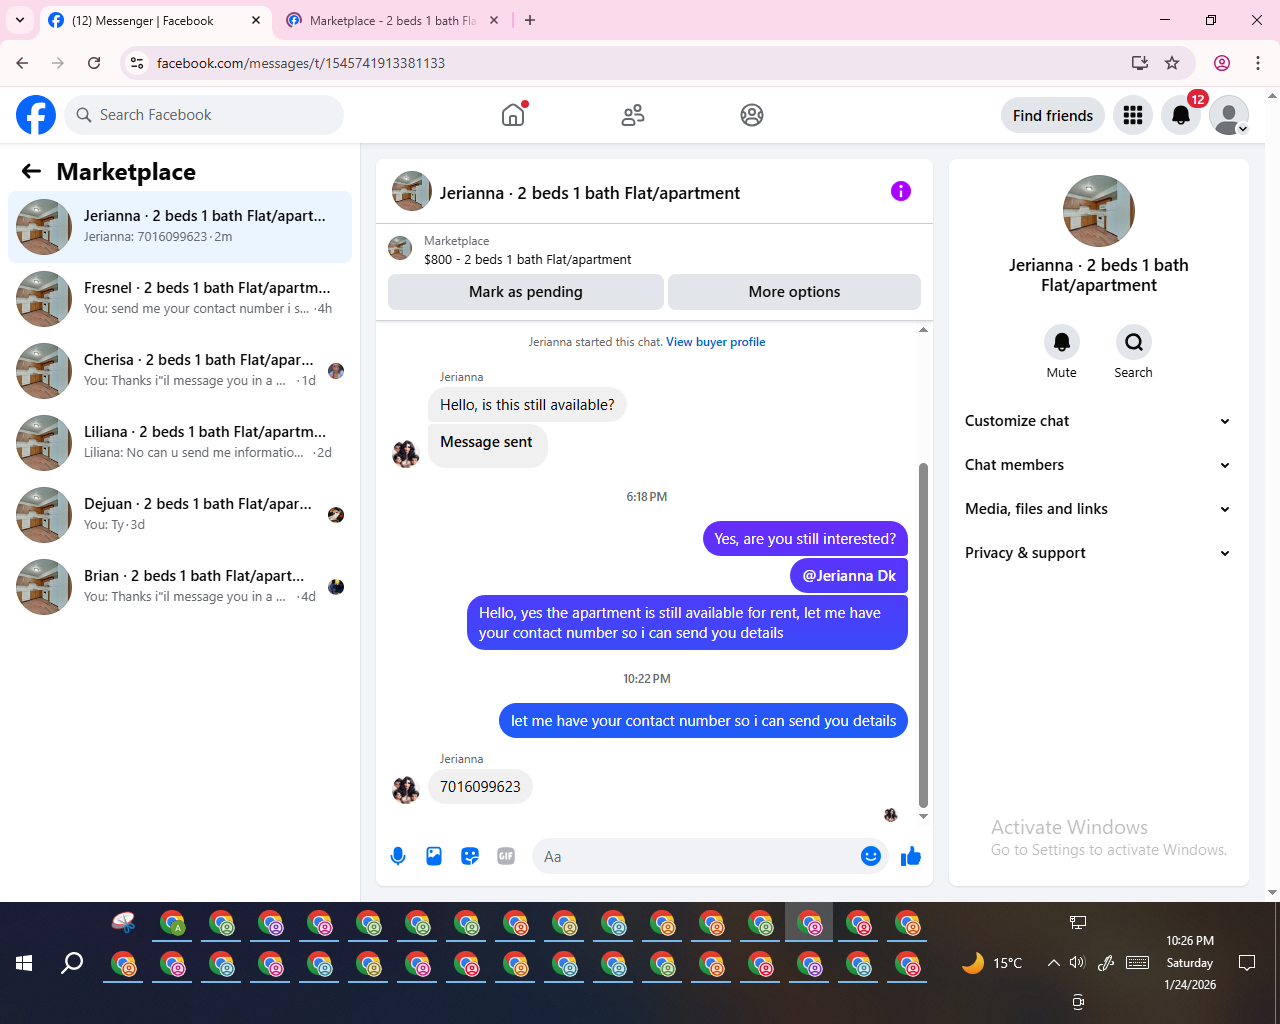
Task: Click the 15°C weather widget
Action: [992, 963]
